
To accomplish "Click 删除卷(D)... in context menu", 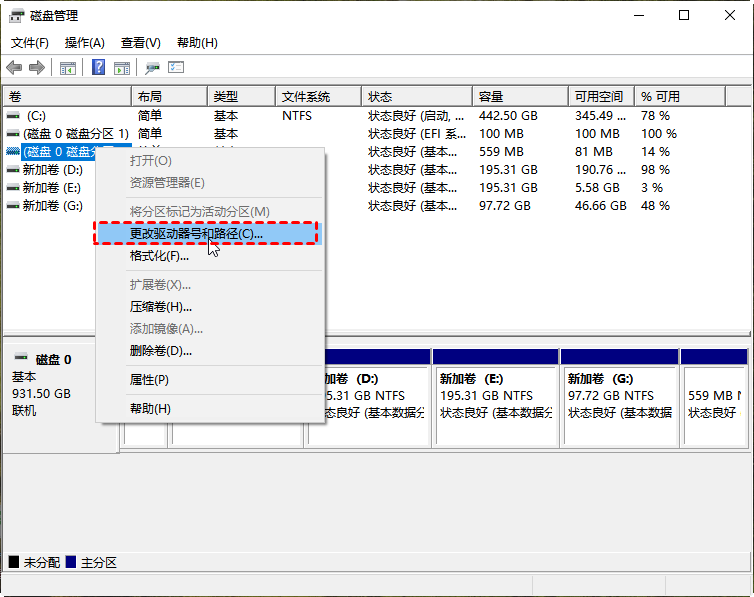I will click(x=160, y=351).
